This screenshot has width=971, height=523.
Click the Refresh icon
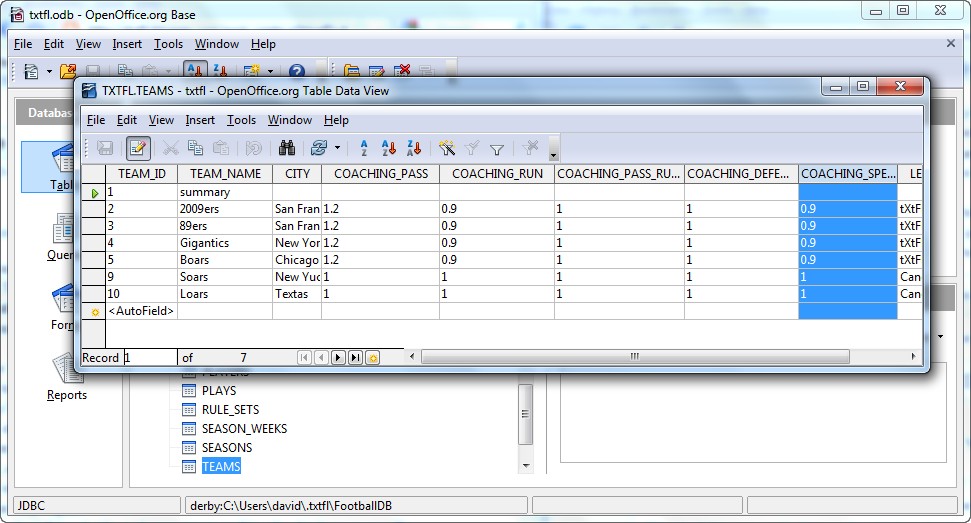tap(319, 148)
